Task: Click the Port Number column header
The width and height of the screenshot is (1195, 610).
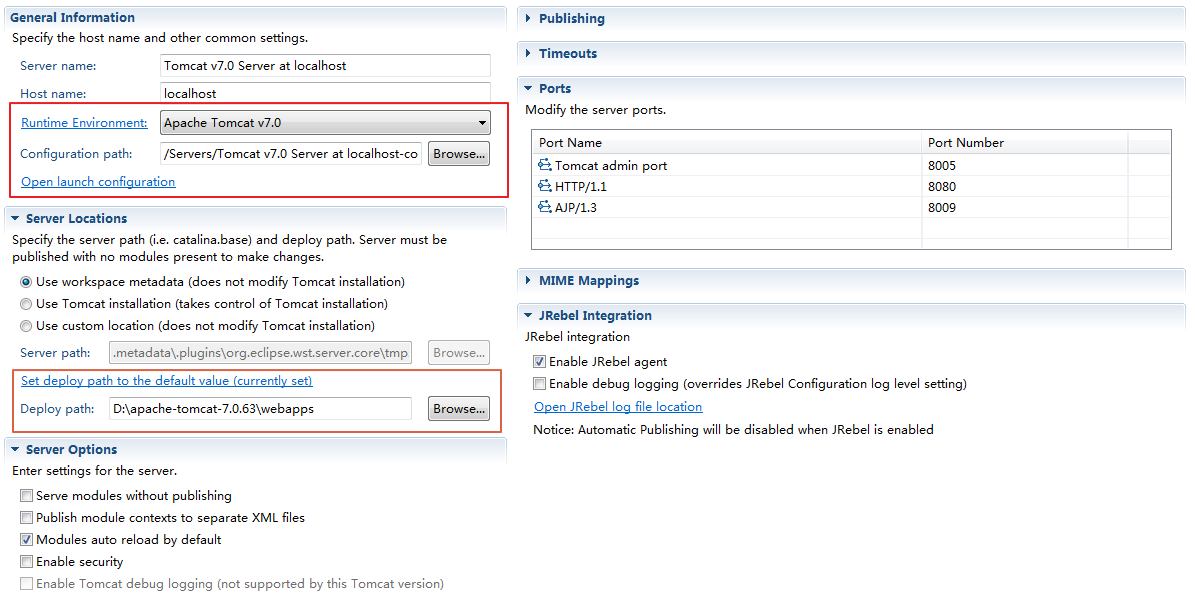Action: click(x=1024, y=142)
